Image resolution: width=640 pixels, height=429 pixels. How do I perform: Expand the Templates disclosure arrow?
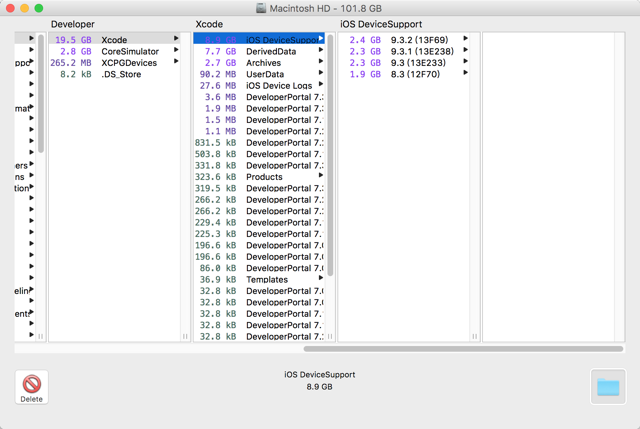point(321,278)
